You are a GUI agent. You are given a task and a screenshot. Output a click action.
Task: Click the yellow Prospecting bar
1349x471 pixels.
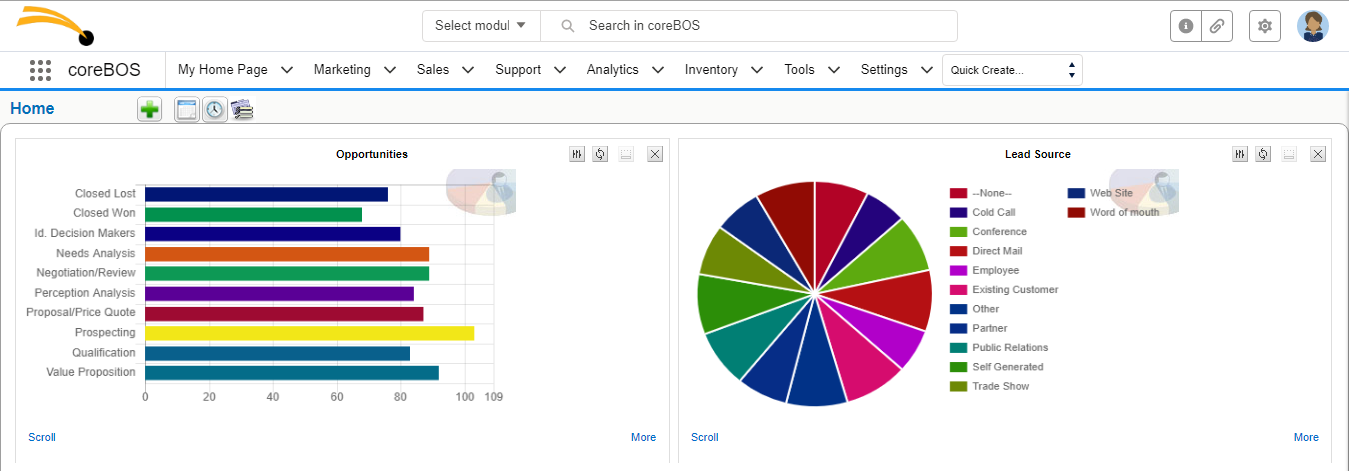tap(309, 333)
